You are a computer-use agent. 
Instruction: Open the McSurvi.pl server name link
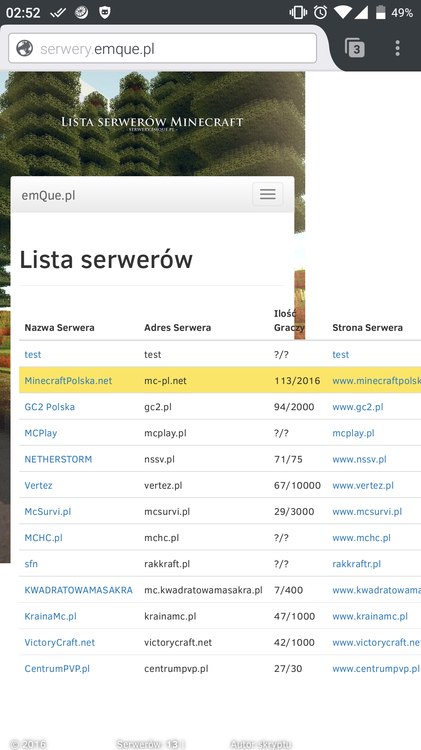pos(47,511)
